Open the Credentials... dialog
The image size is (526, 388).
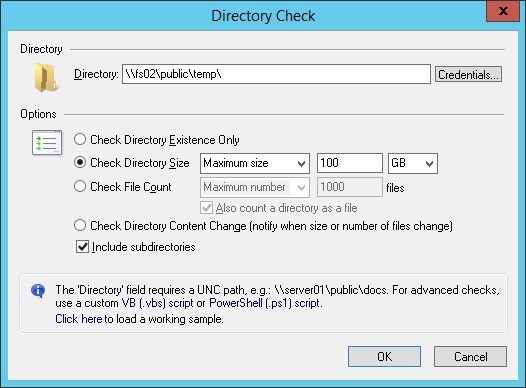[x=468, y=74]
